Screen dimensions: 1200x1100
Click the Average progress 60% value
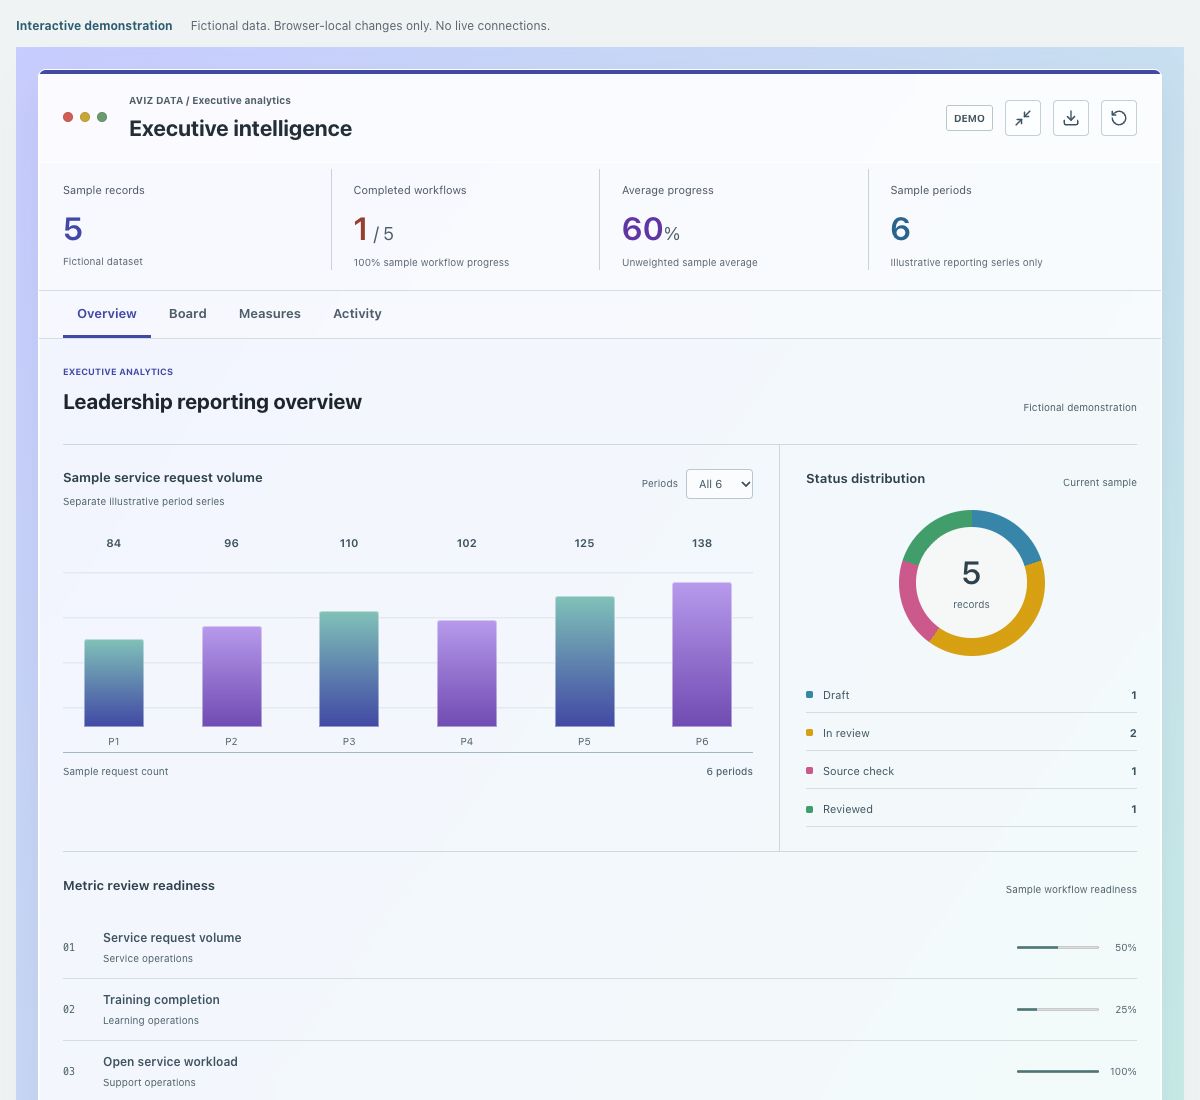point(651,229)
